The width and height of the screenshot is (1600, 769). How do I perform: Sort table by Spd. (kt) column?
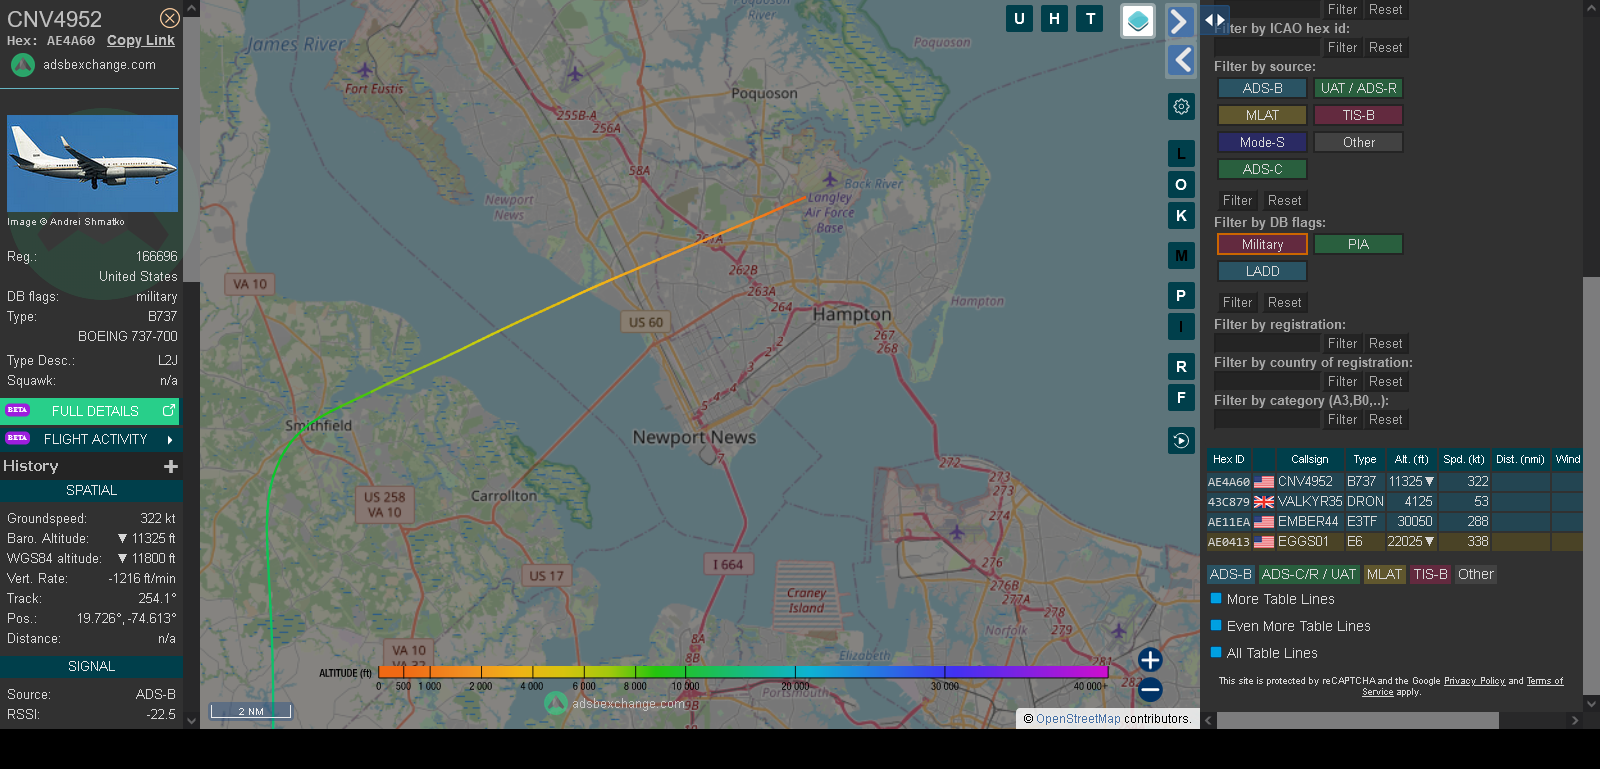click(1463, 459)
